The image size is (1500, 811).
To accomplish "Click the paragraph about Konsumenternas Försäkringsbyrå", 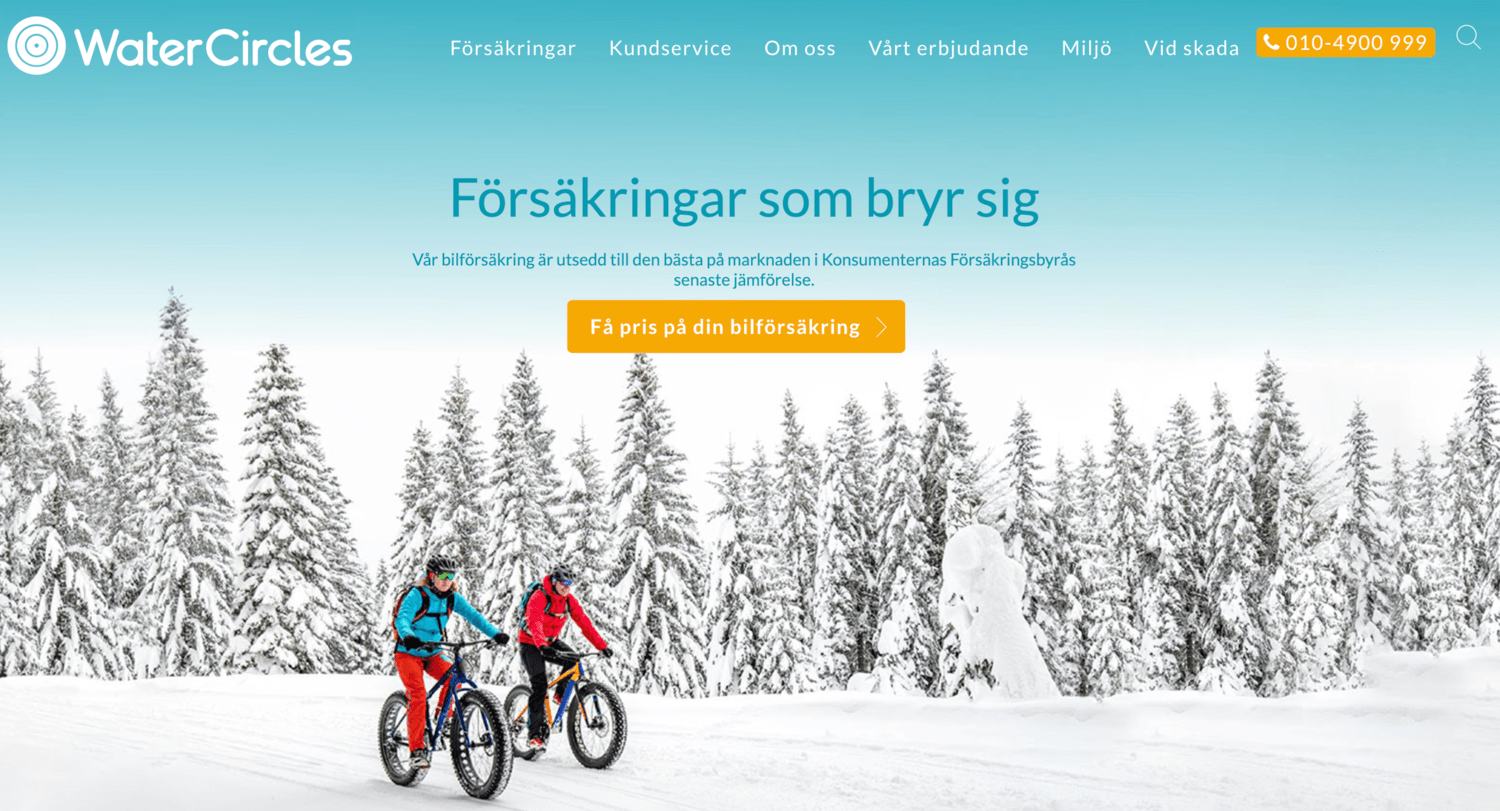I will tap(744, 270).
